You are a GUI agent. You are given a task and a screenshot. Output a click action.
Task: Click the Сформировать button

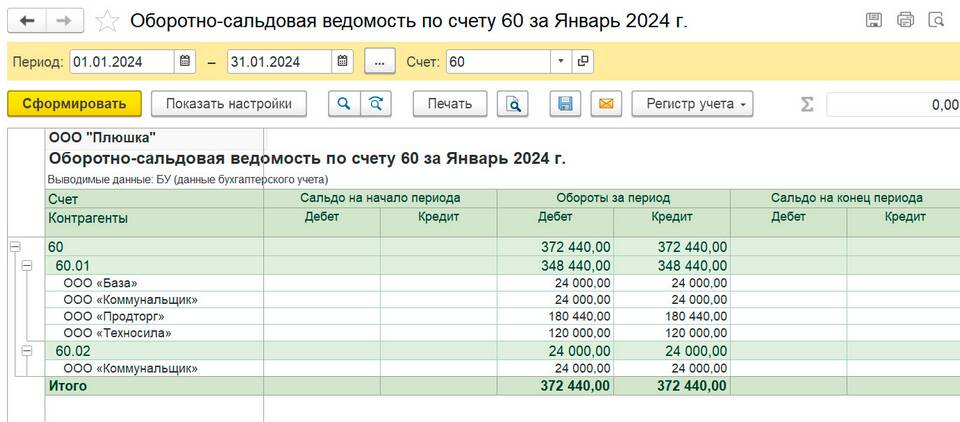point(74,104)
